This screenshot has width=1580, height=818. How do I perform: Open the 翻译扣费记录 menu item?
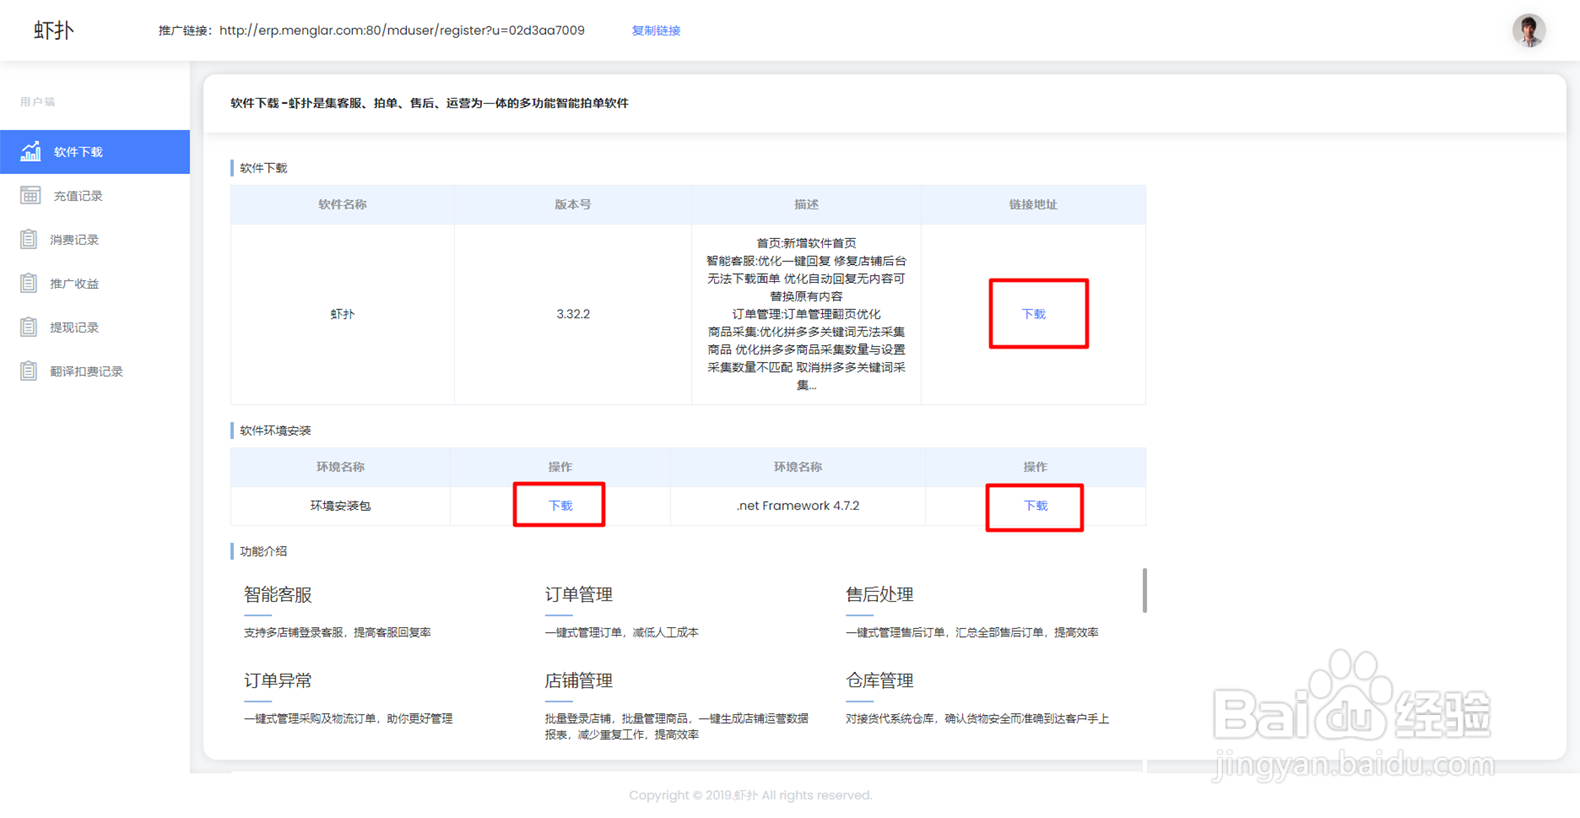pyautogui.click(x=95, y=372)
